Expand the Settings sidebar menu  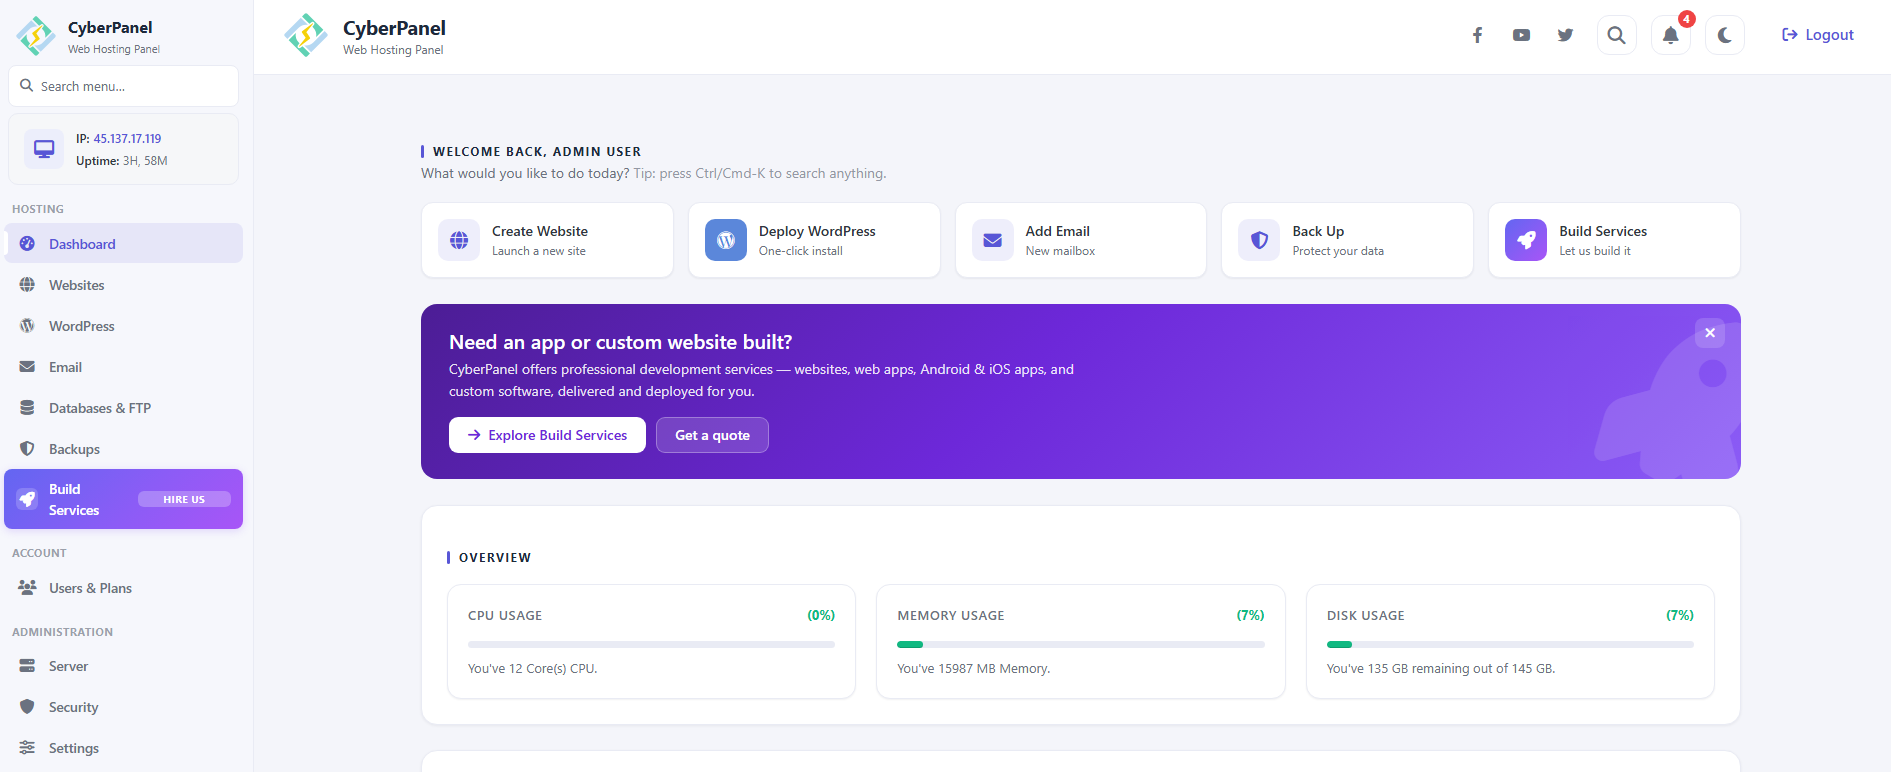click(x=124, y=748)
